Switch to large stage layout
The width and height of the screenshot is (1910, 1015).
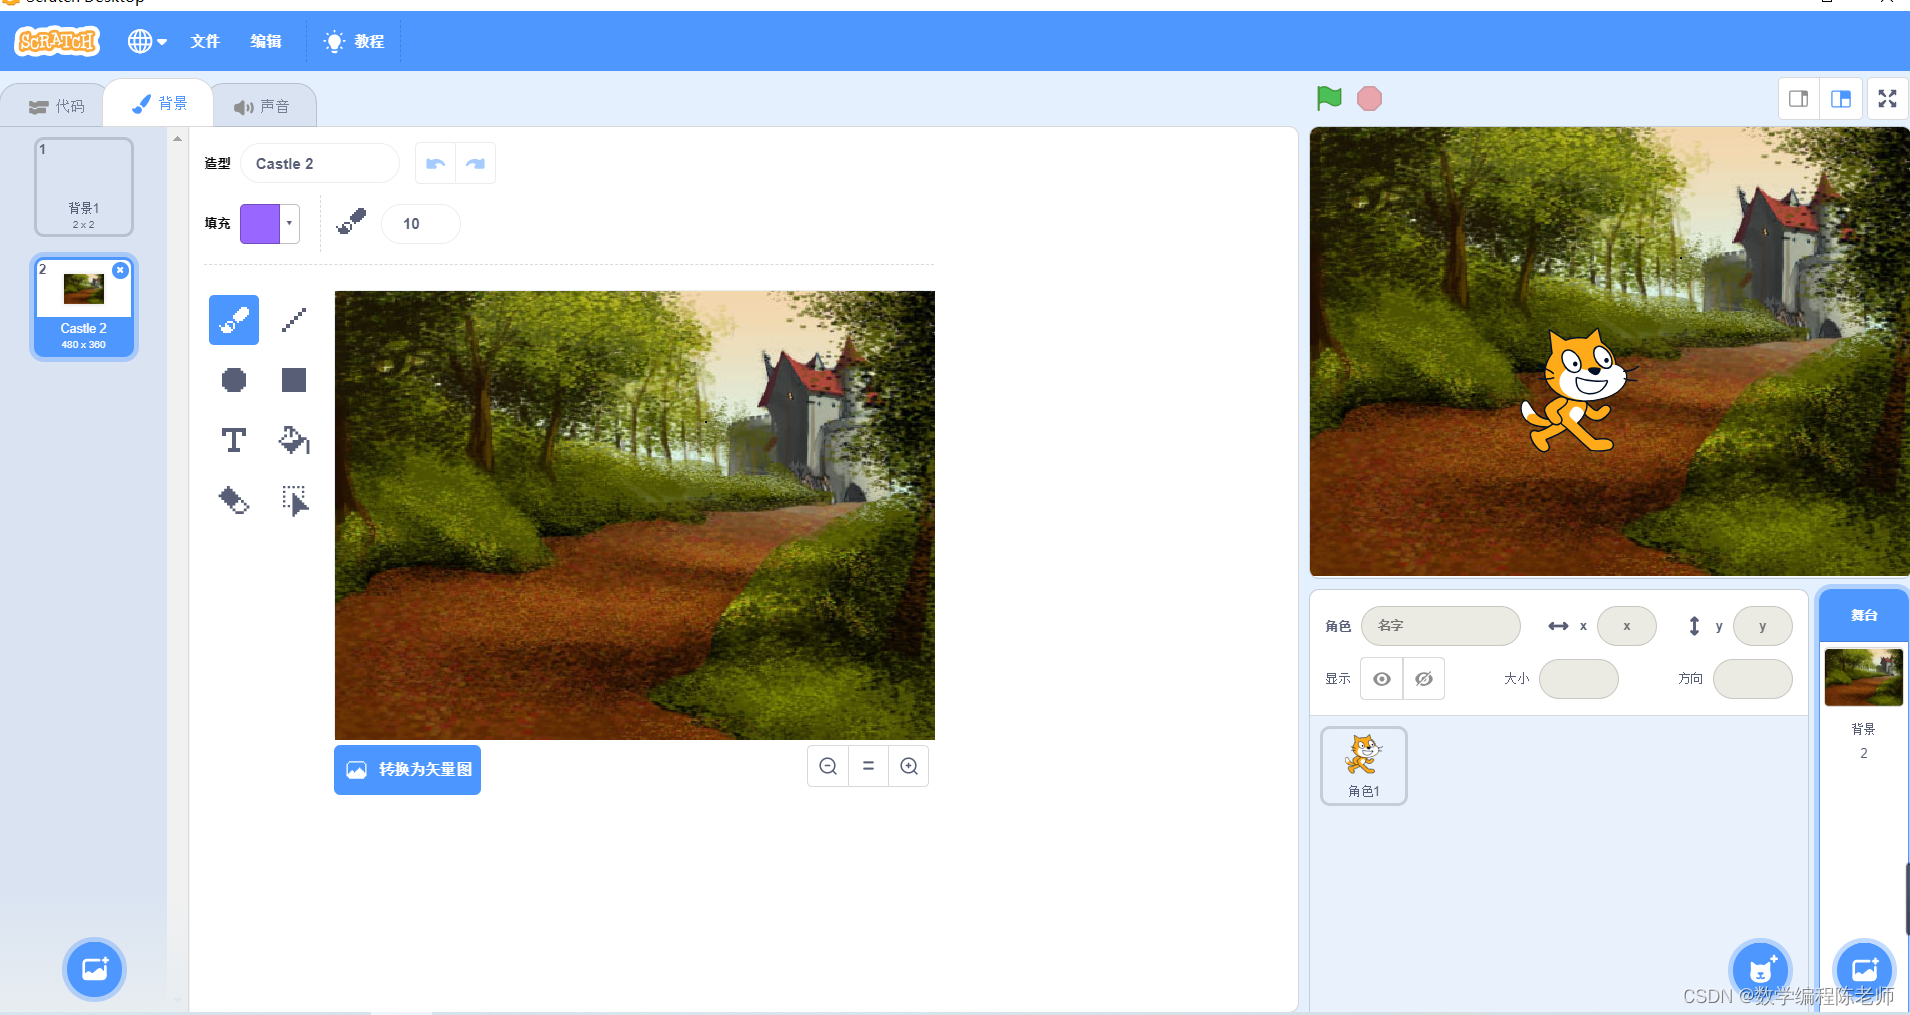coord(1841,99)
